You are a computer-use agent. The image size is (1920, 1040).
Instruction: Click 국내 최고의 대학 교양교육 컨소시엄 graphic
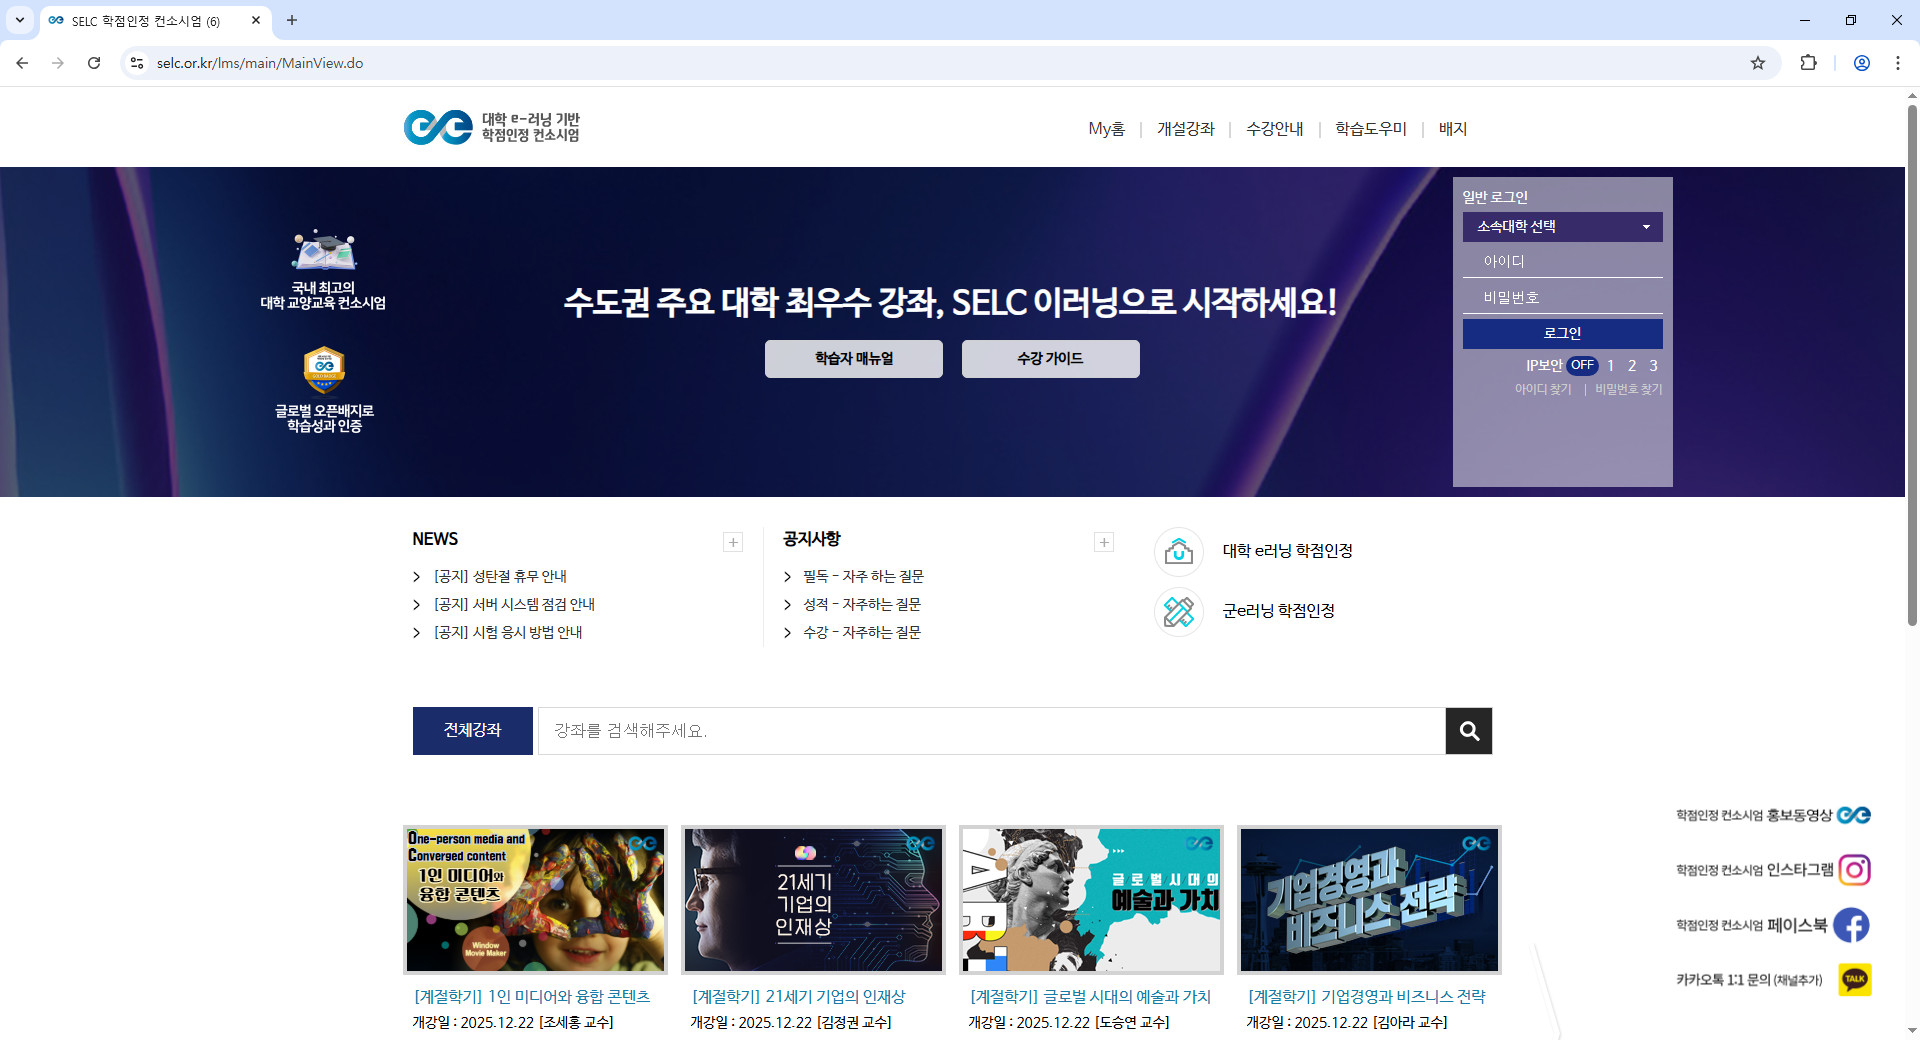(x=323, y=270)
